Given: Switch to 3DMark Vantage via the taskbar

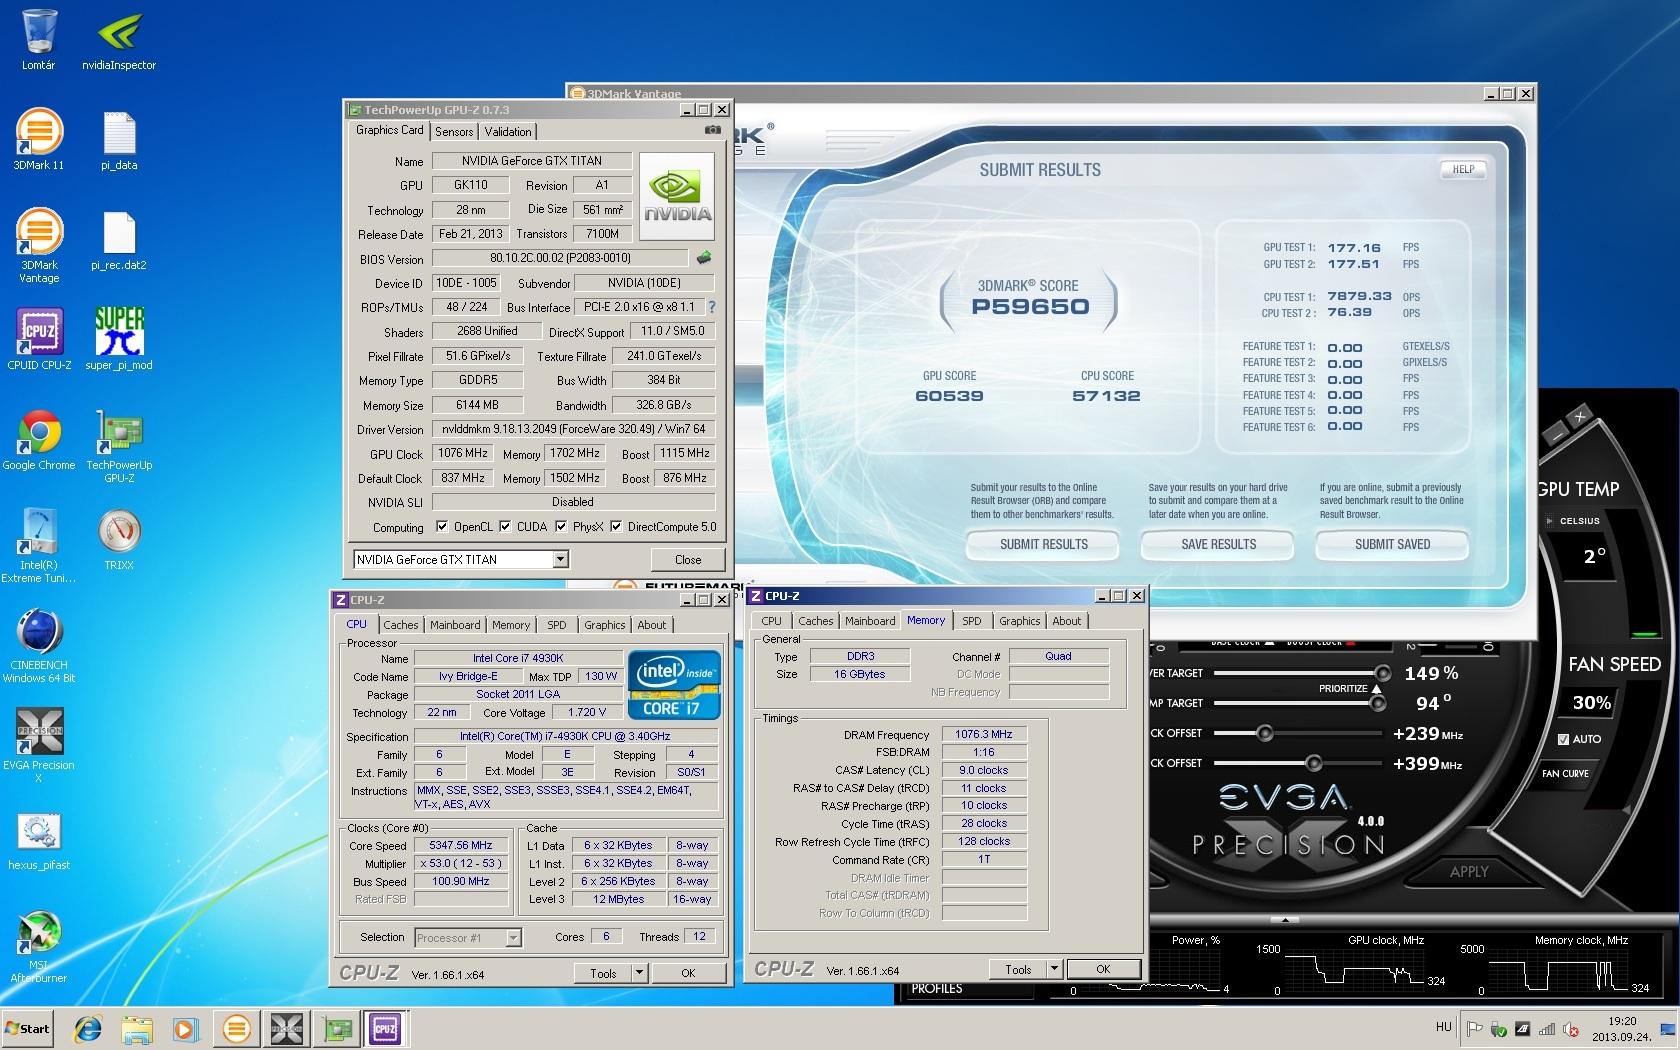Looking at the screenshot, I should (237, 1028).
